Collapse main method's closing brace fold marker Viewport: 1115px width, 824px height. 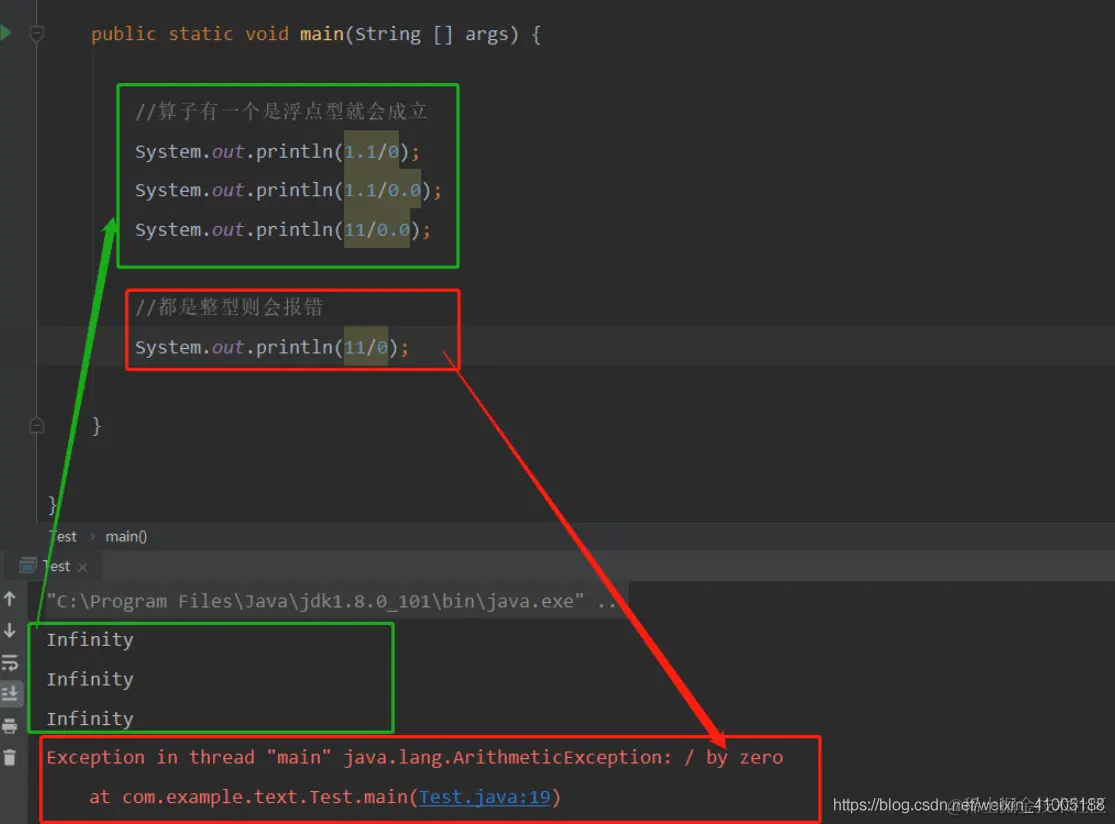pyautogui.click(x=37, y=425)
